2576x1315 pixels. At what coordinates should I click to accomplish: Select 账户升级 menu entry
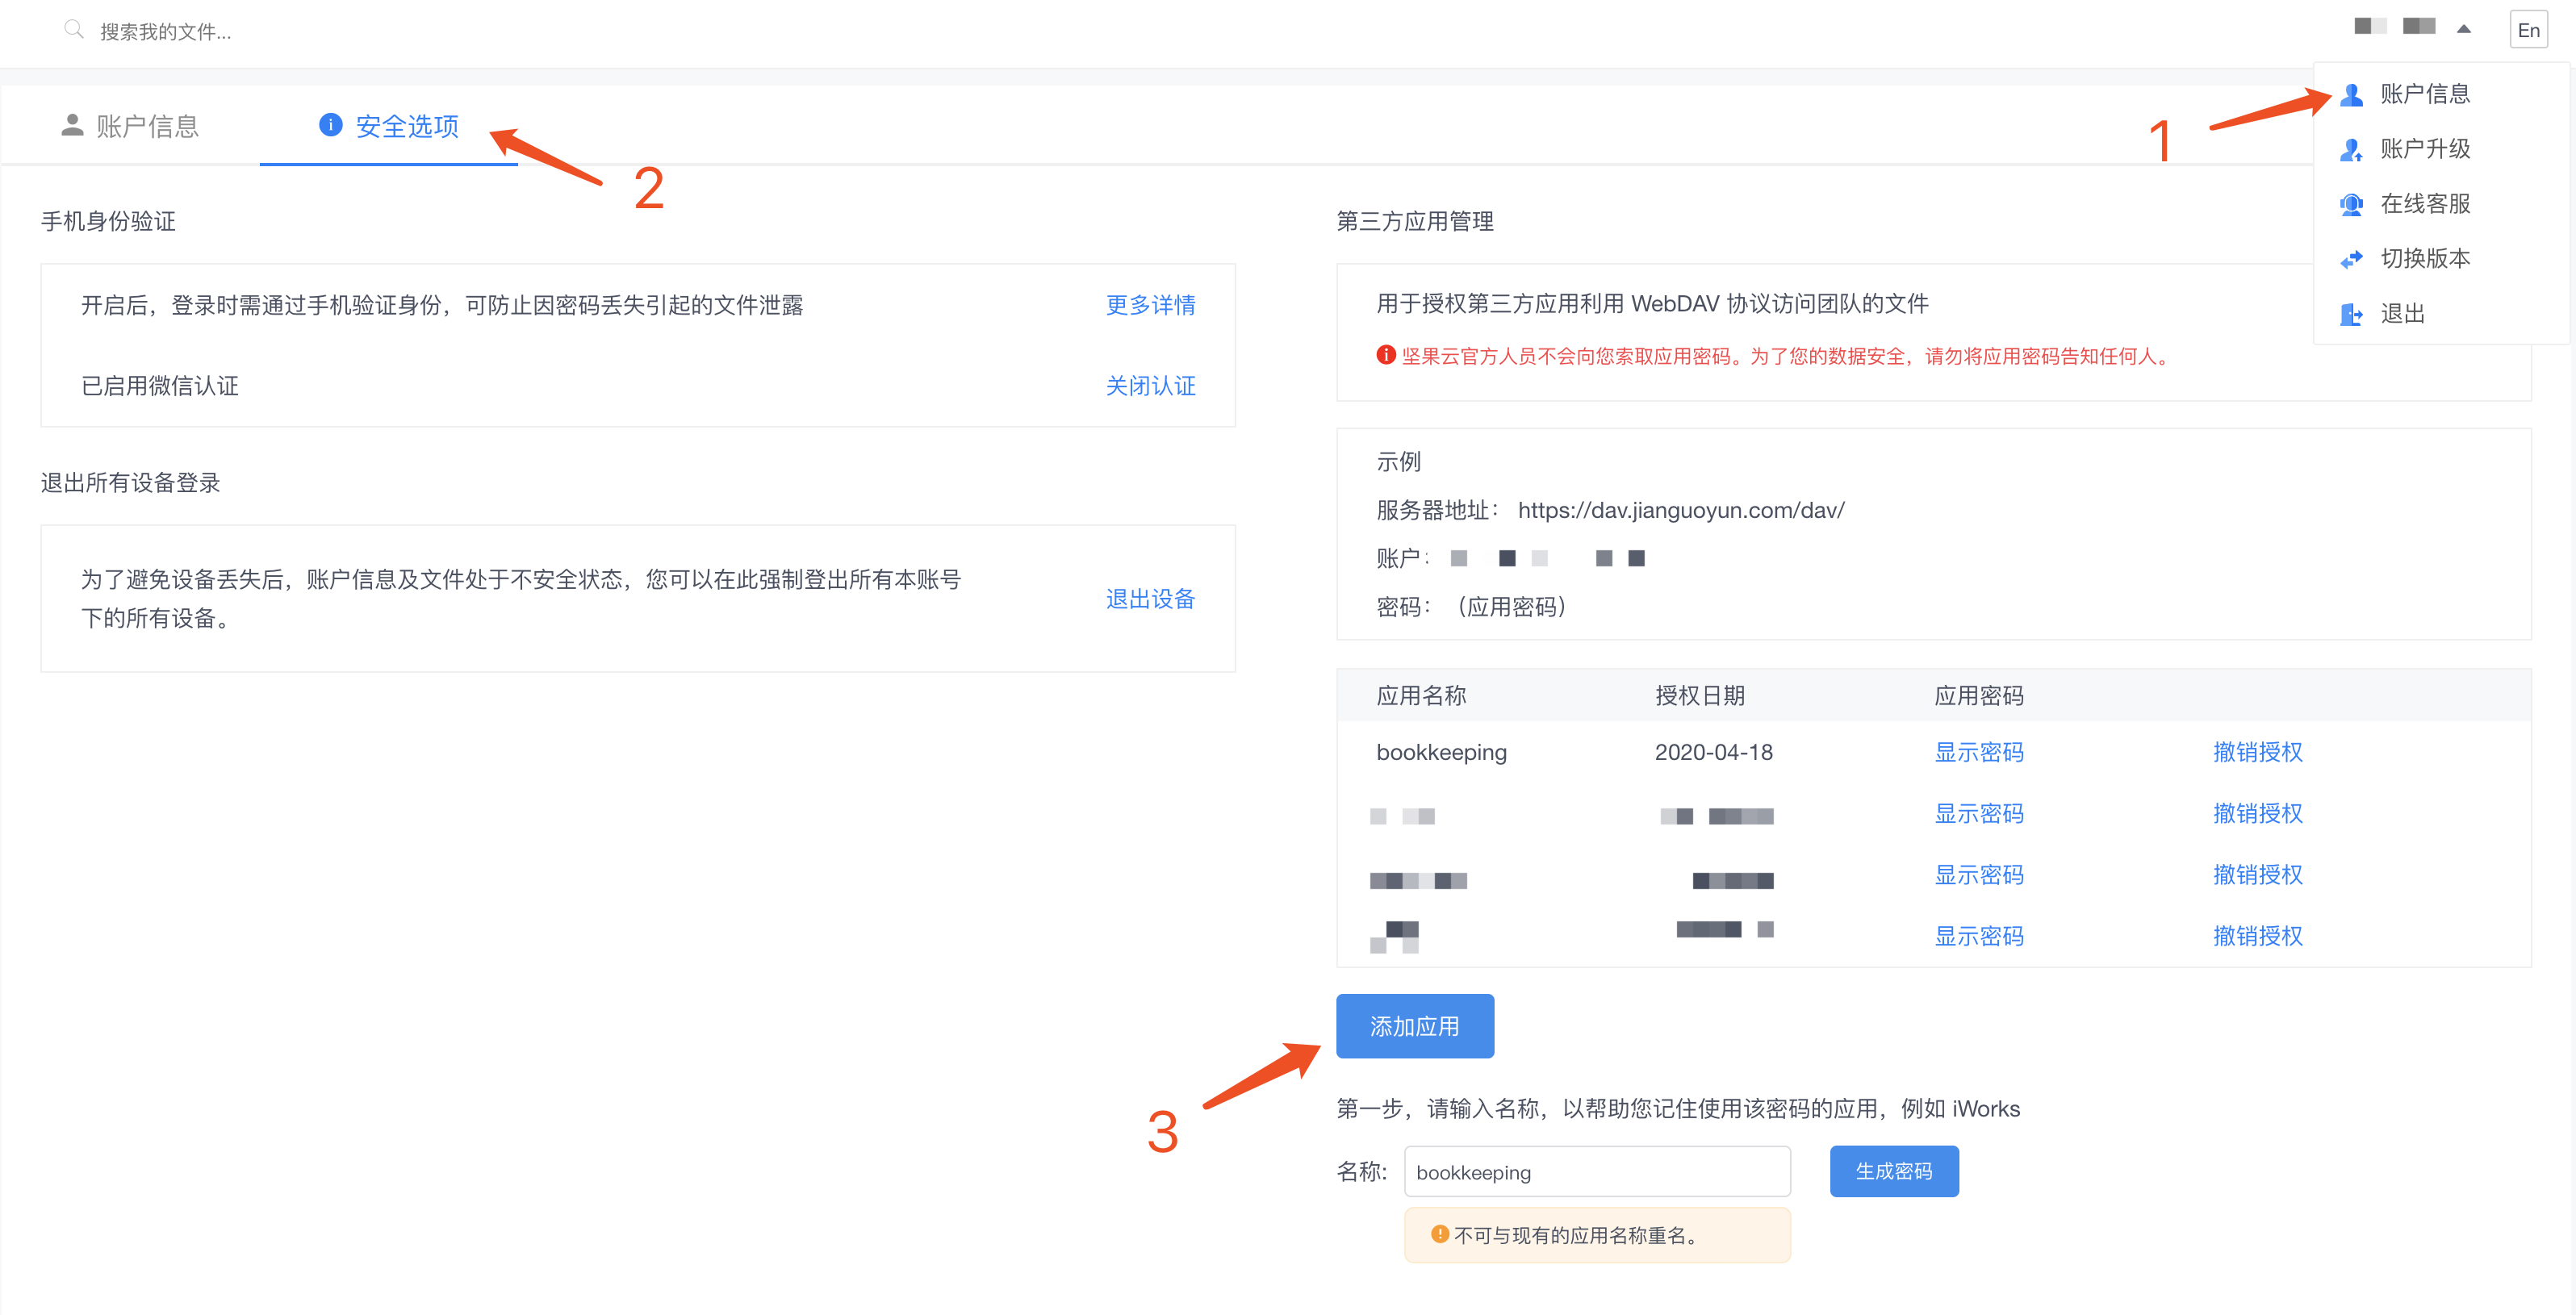tap(2424, 149)
